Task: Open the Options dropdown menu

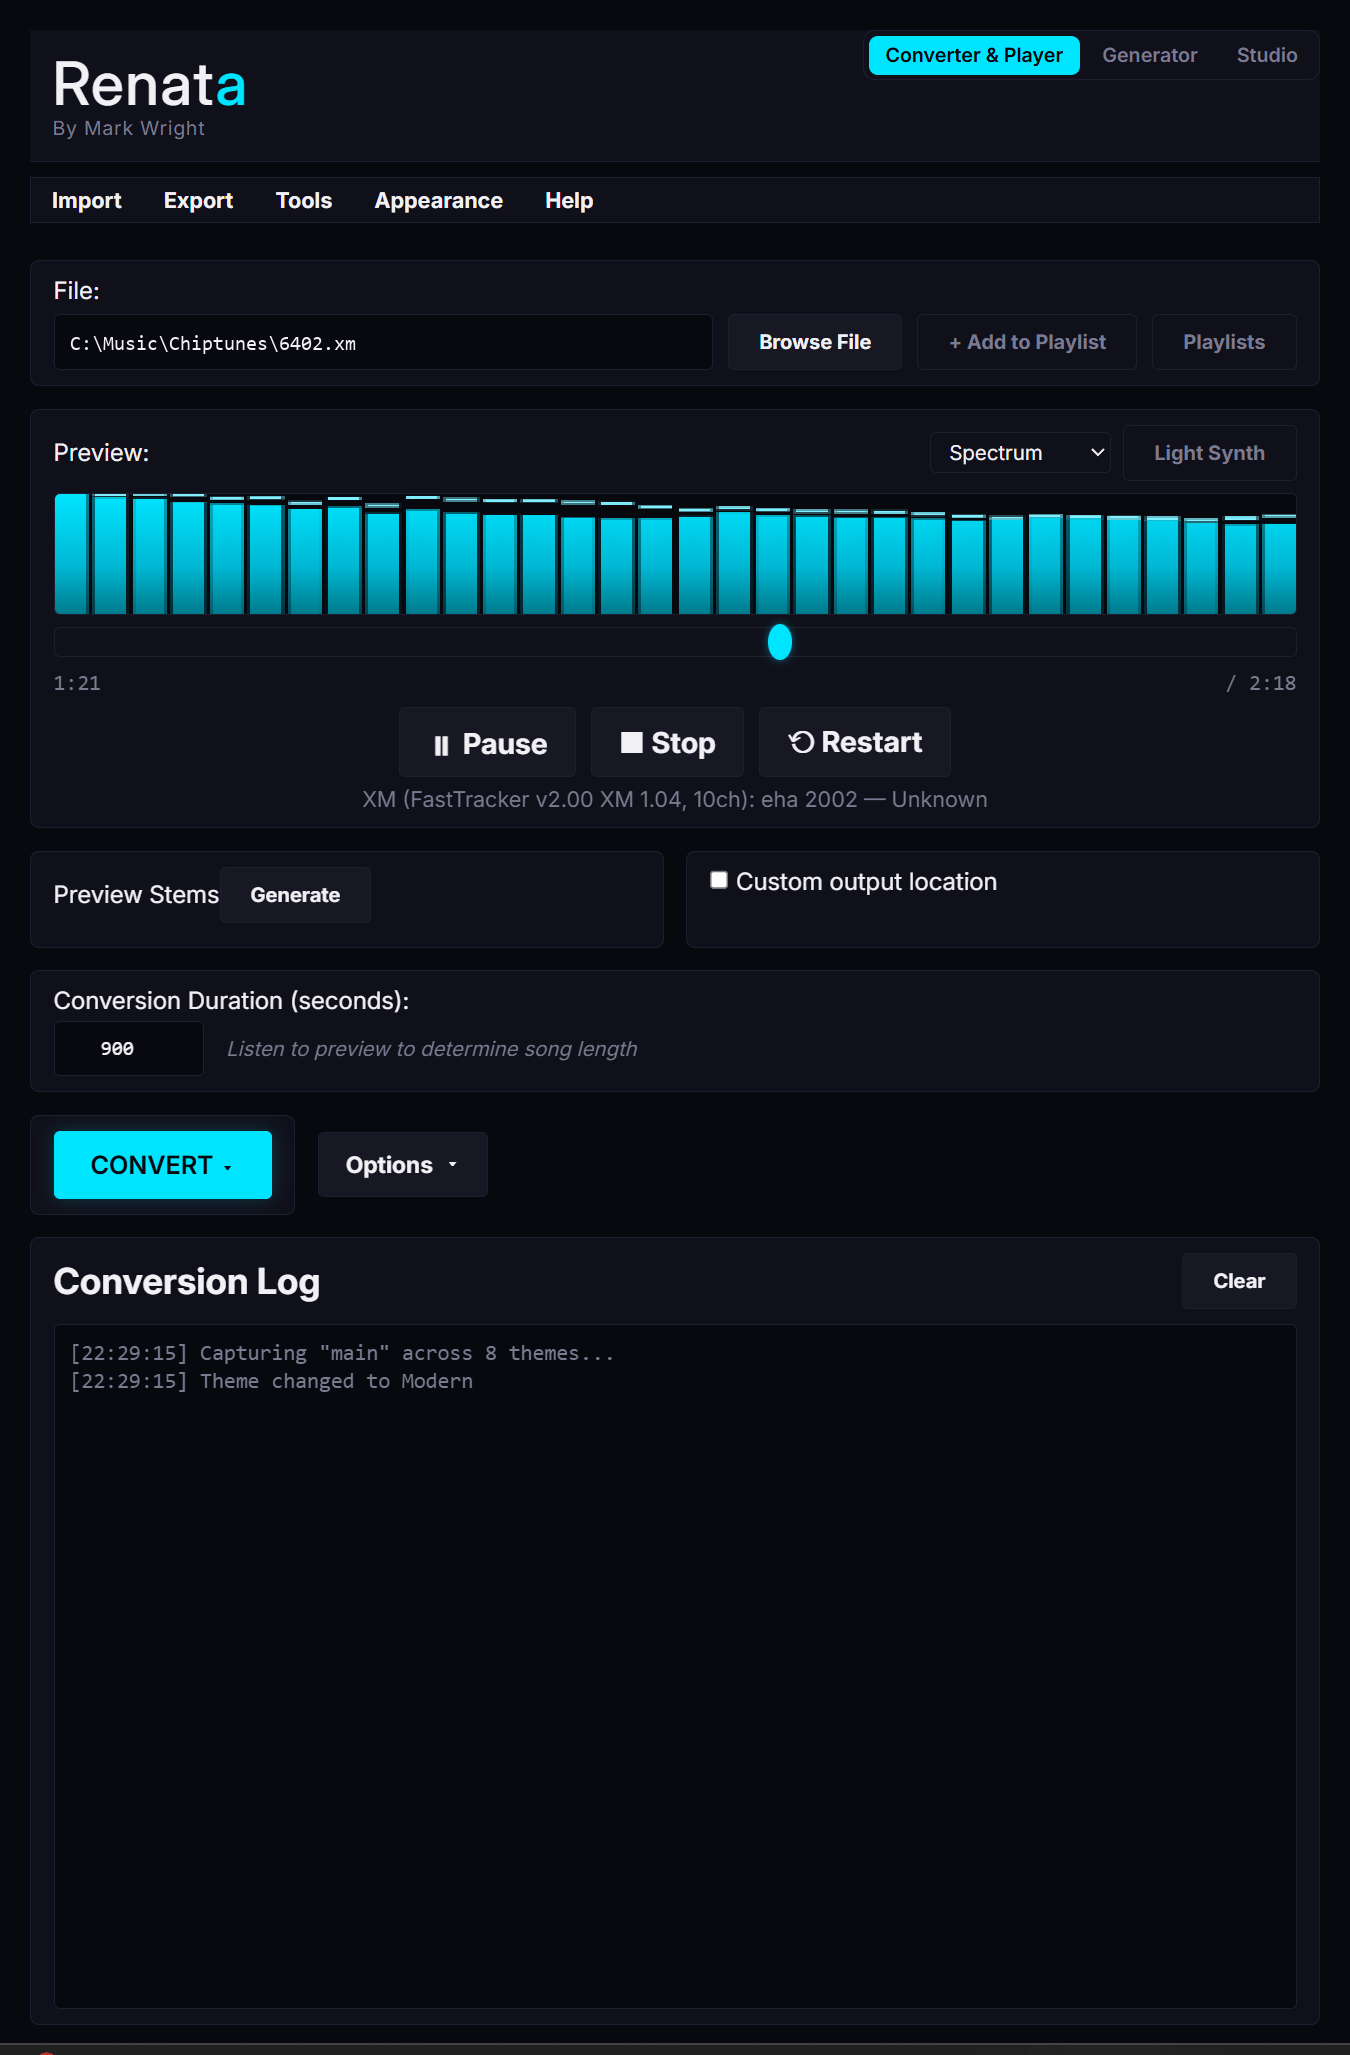Action: (x=403, y=1165)
